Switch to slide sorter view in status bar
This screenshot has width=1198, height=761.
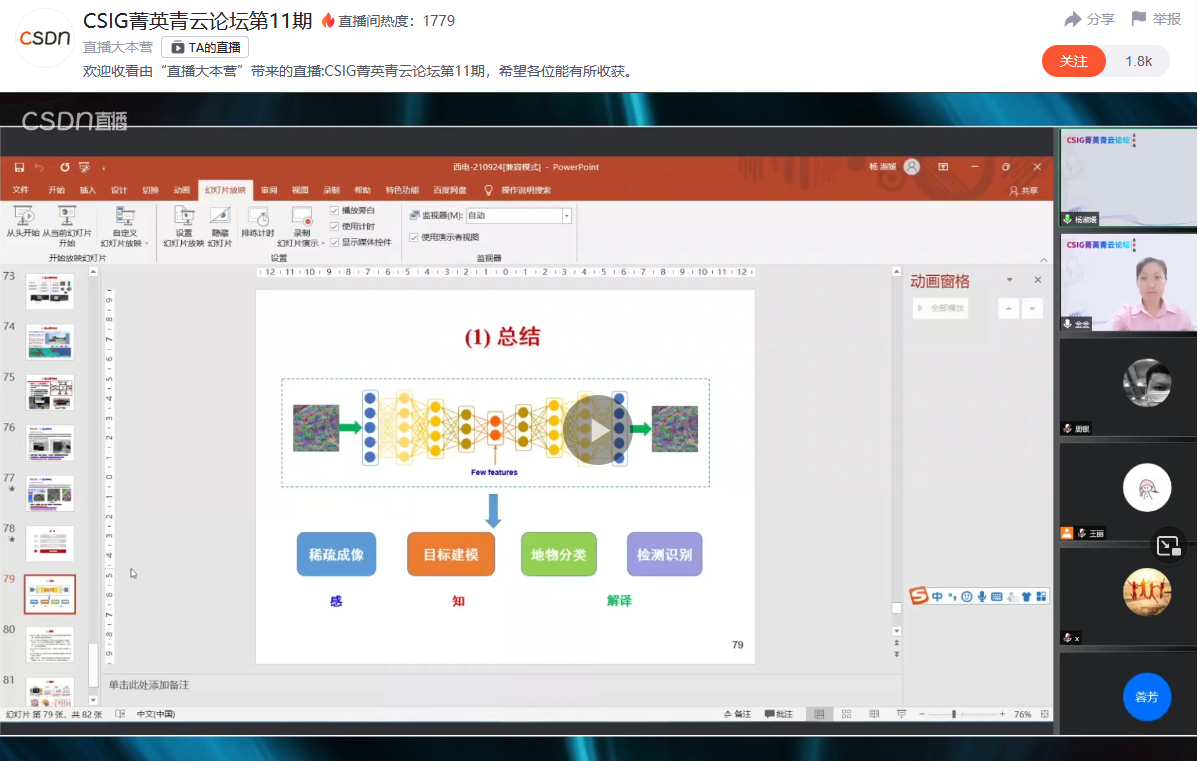point(846,714)
